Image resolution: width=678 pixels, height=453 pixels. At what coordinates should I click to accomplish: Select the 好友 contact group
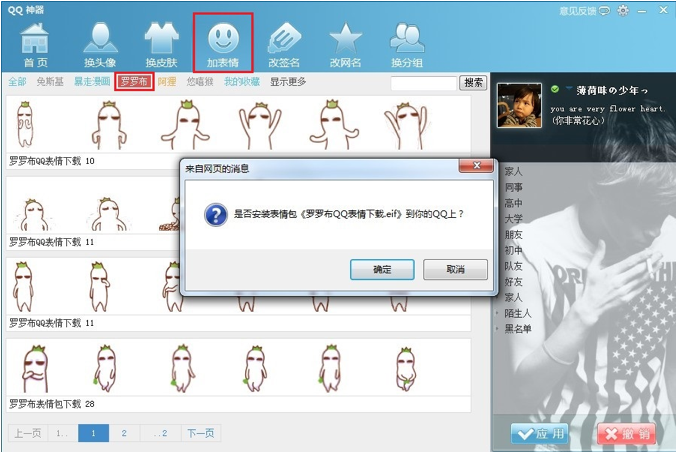coord(513,282)
